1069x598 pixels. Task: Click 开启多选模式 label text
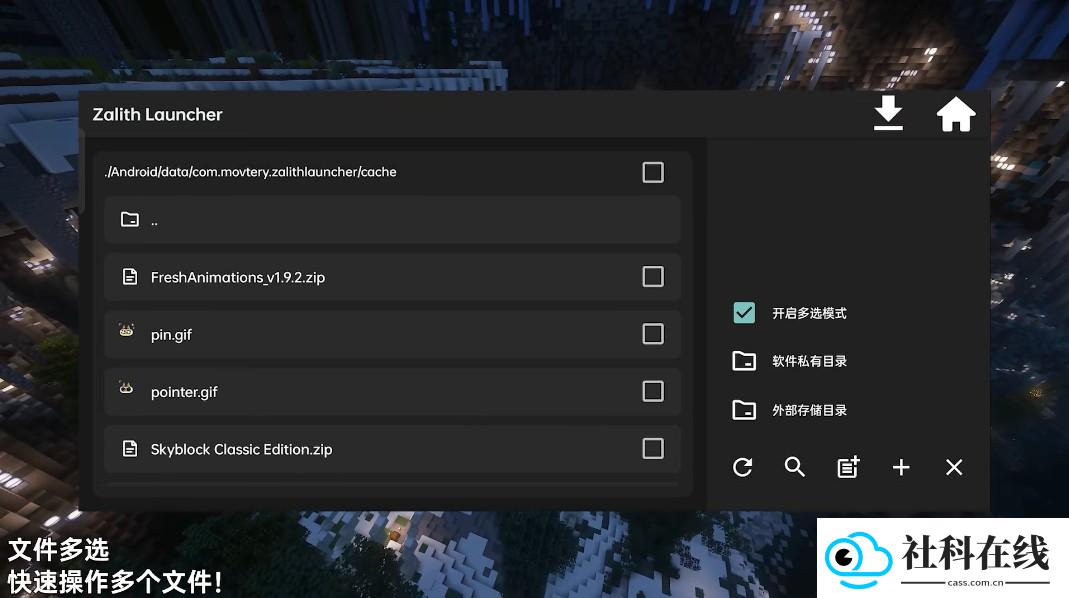tap(809, 314)
